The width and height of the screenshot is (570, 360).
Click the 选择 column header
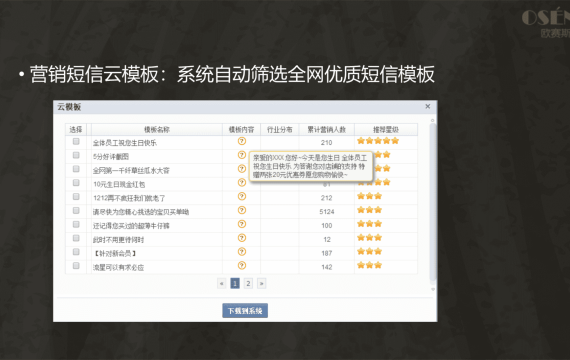pos(76,129)
